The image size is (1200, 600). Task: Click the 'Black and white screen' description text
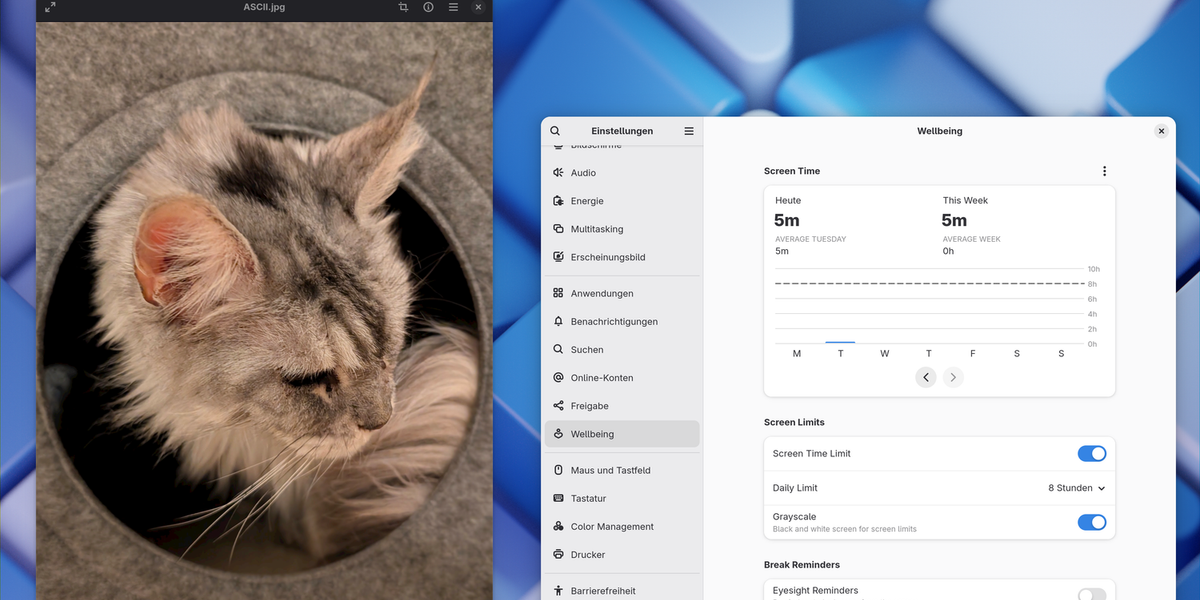pyautogui.click(x=845, y=529)
